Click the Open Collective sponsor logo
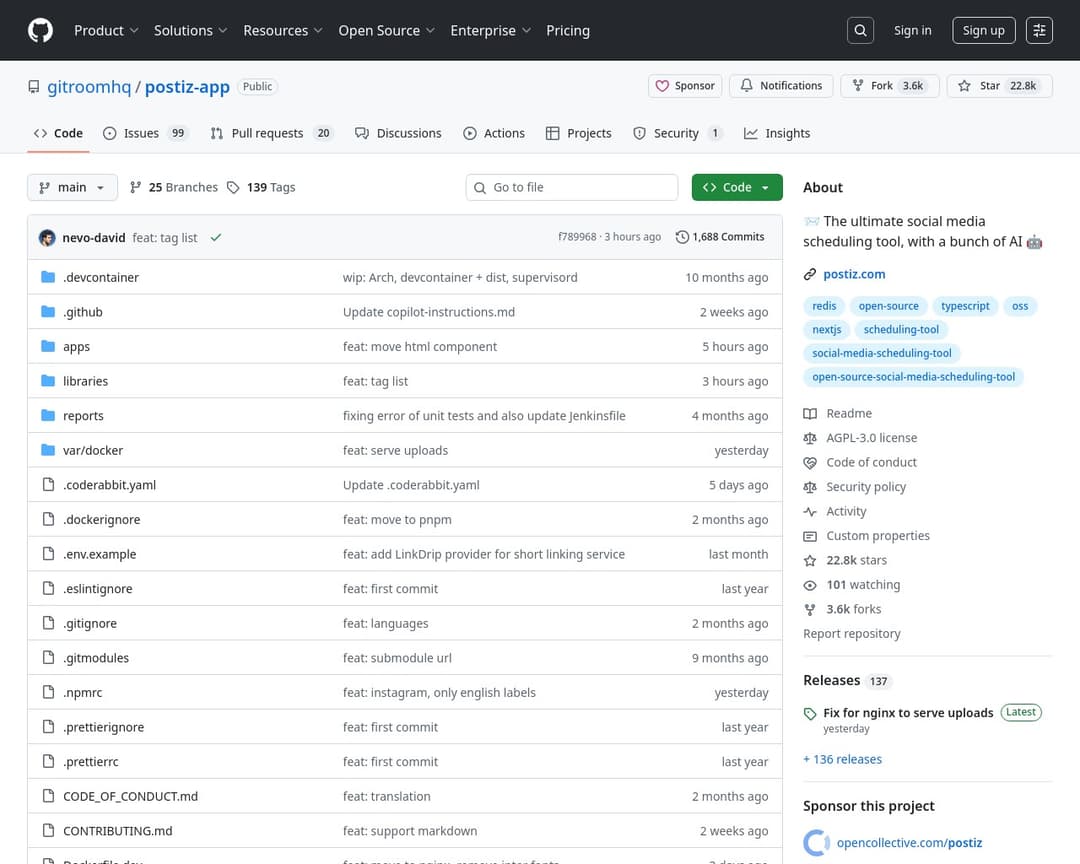The height and width of the screenshot is (864, 1080). point(816,843)
